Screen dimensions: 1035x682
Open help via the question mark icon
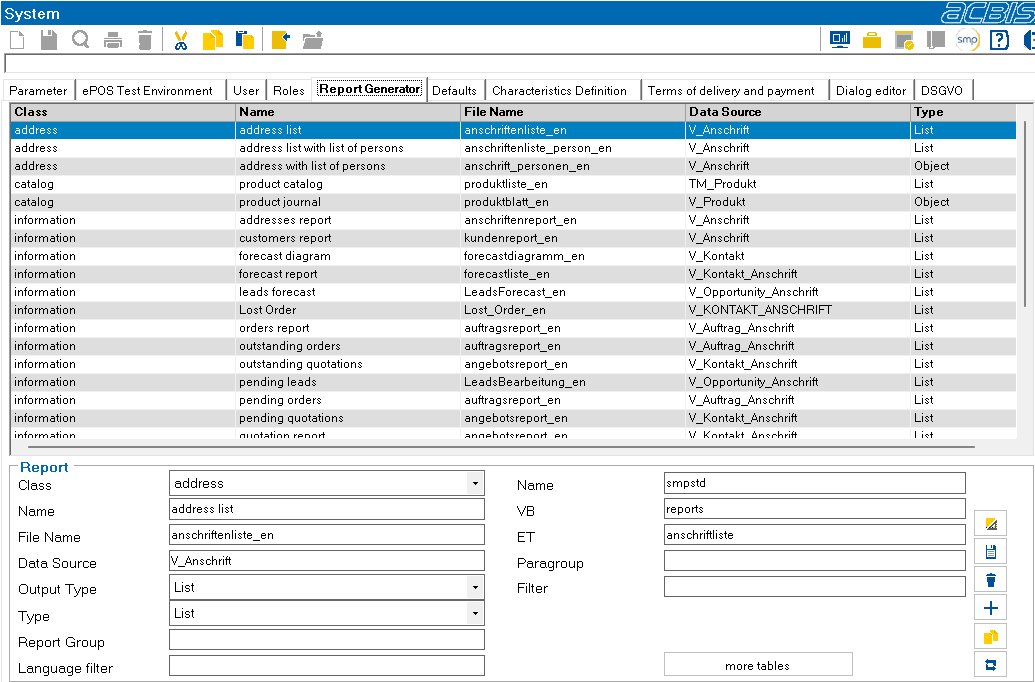point(999,40)
